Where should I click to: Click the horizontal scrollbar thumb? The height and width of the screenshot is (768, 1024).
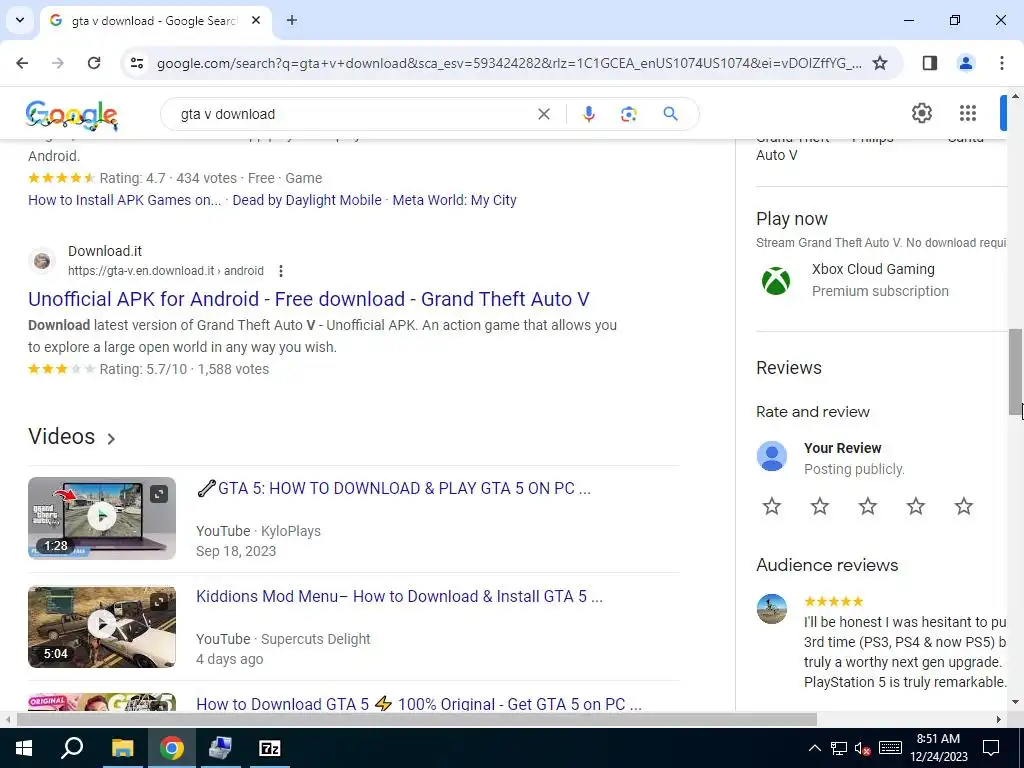tap(417, 720)
